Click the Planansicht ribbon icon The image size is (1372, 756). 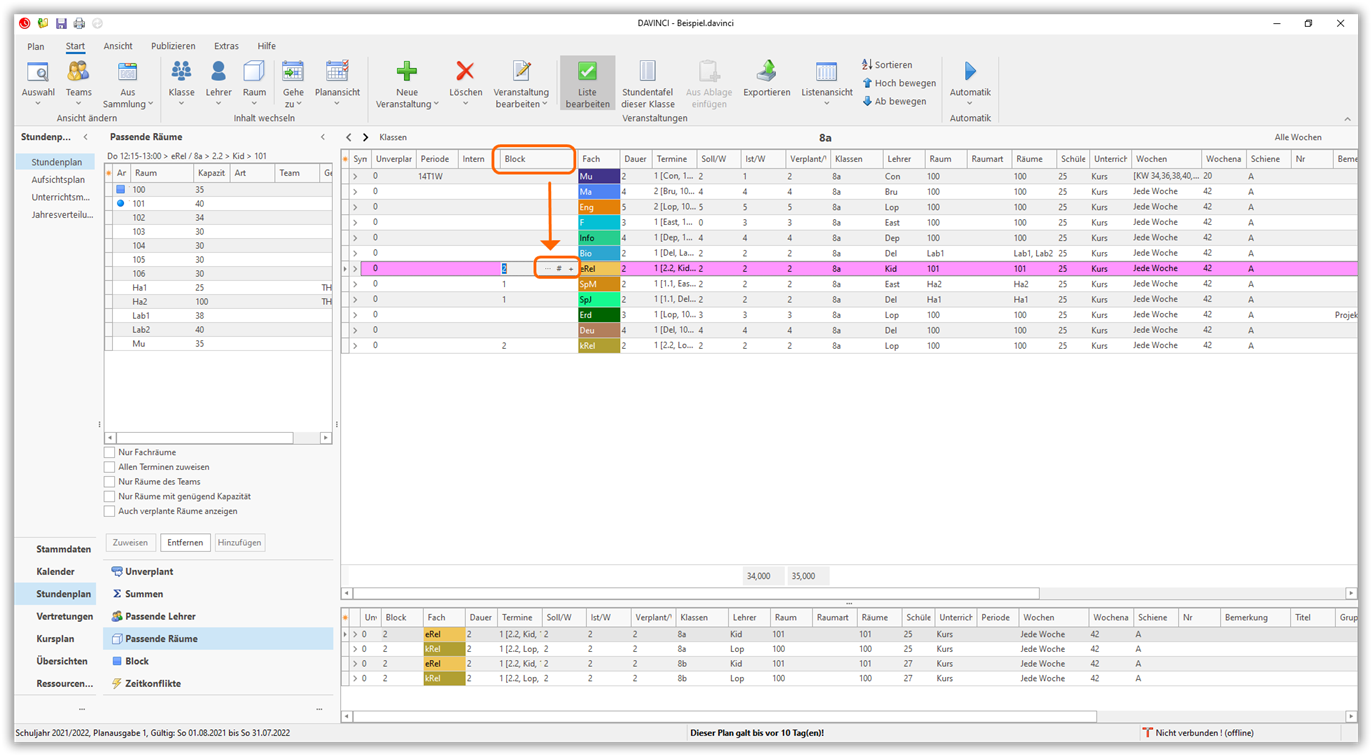[337, 72]
